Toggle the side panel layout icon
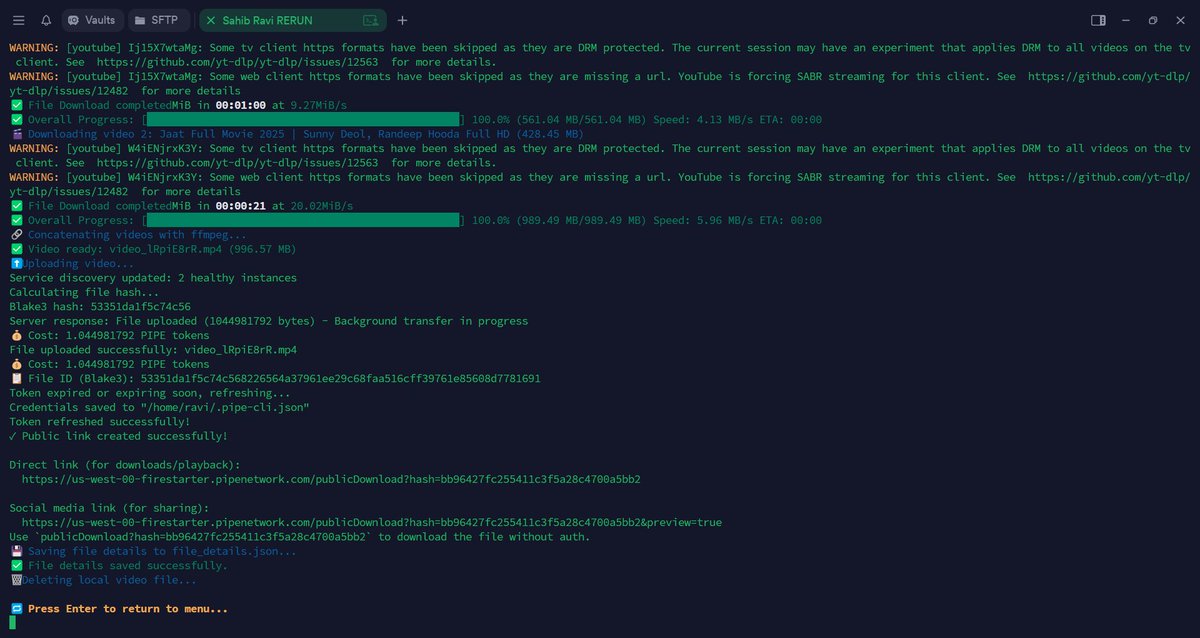Screen dimensions: 1200x638 1098,20
